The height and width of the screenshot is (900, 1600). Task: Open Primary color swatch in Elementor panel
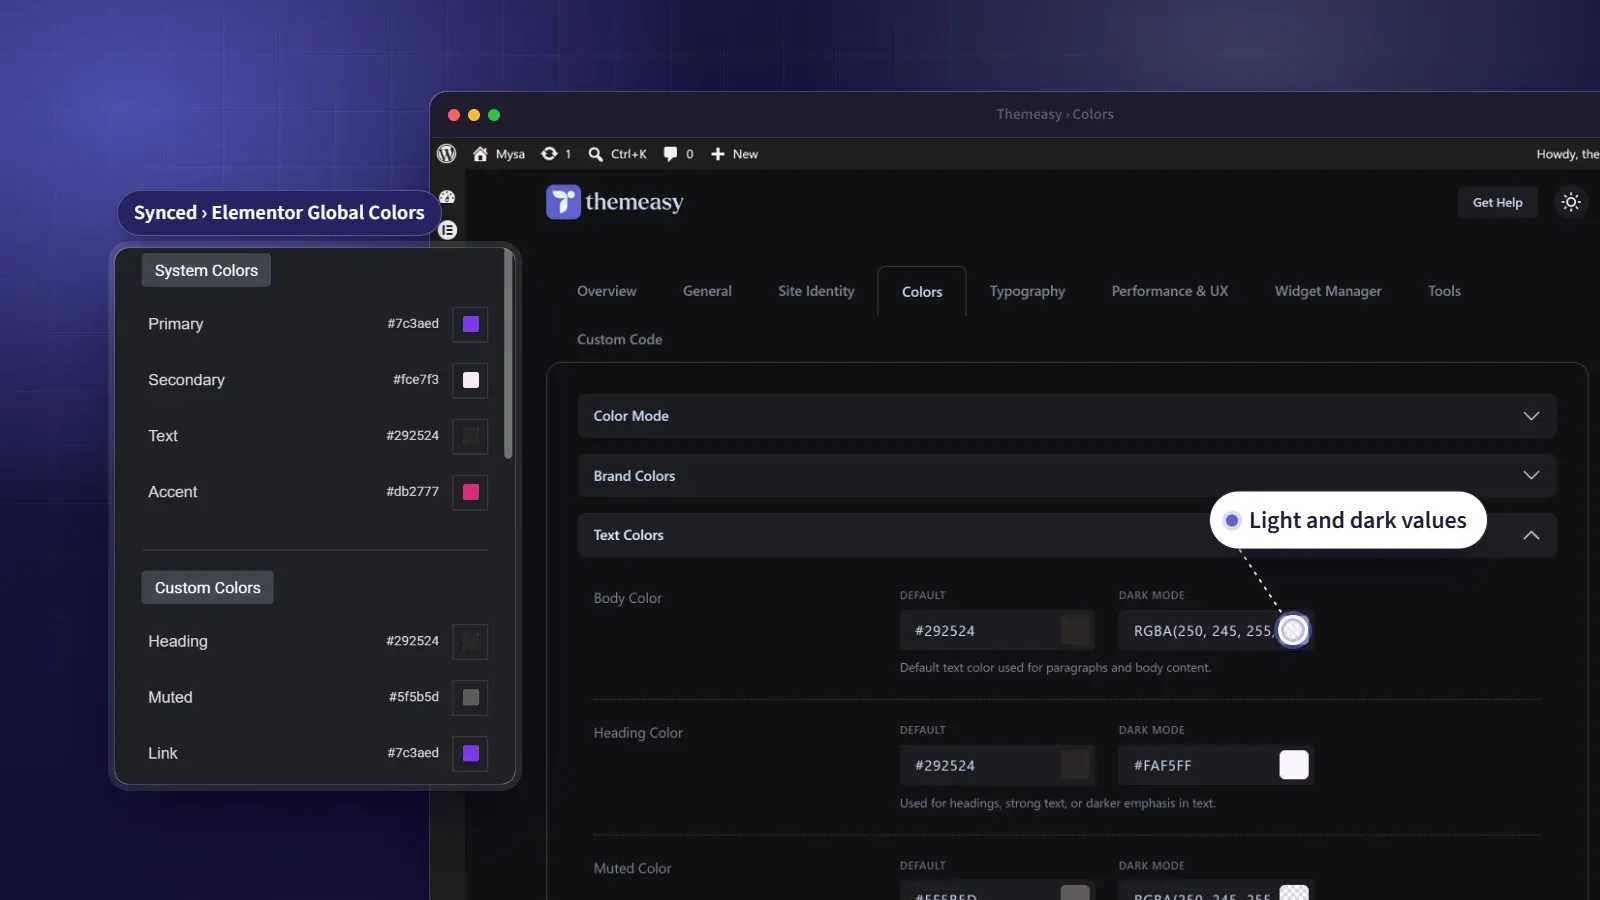470,324
